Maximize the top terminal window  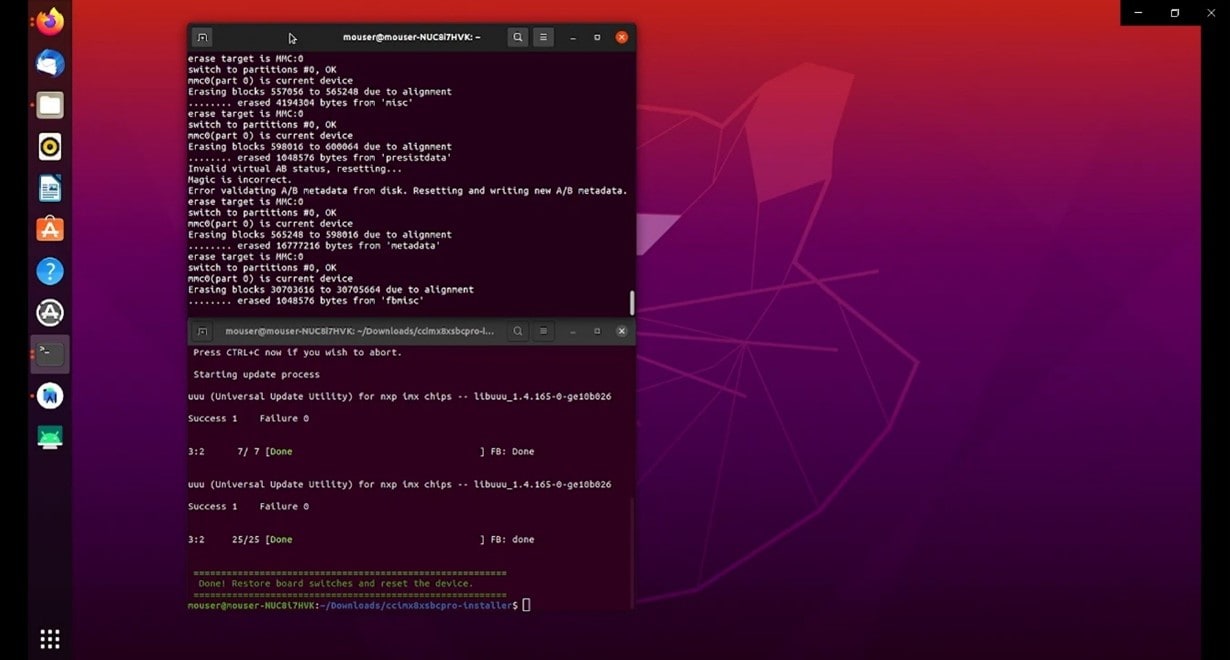(597, 37)
